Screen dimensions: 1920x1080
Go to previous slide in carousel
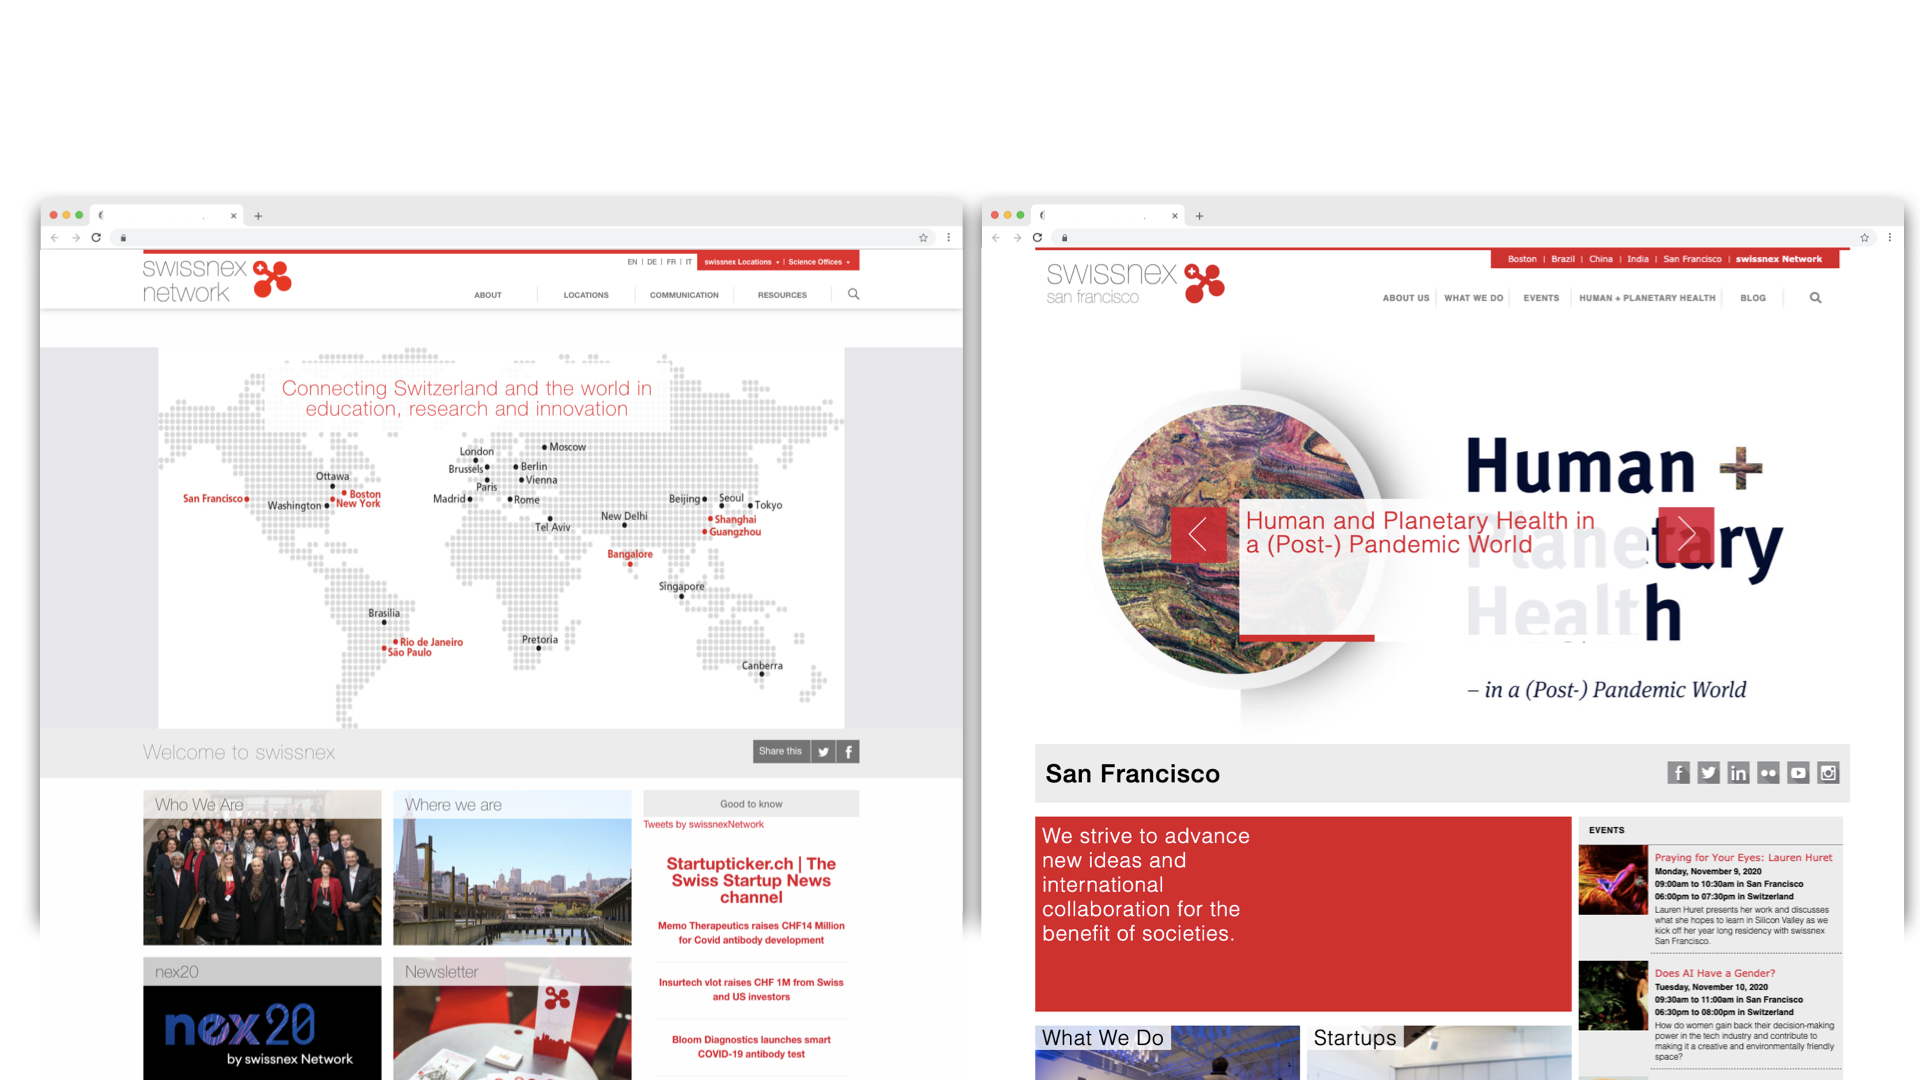1198,535
